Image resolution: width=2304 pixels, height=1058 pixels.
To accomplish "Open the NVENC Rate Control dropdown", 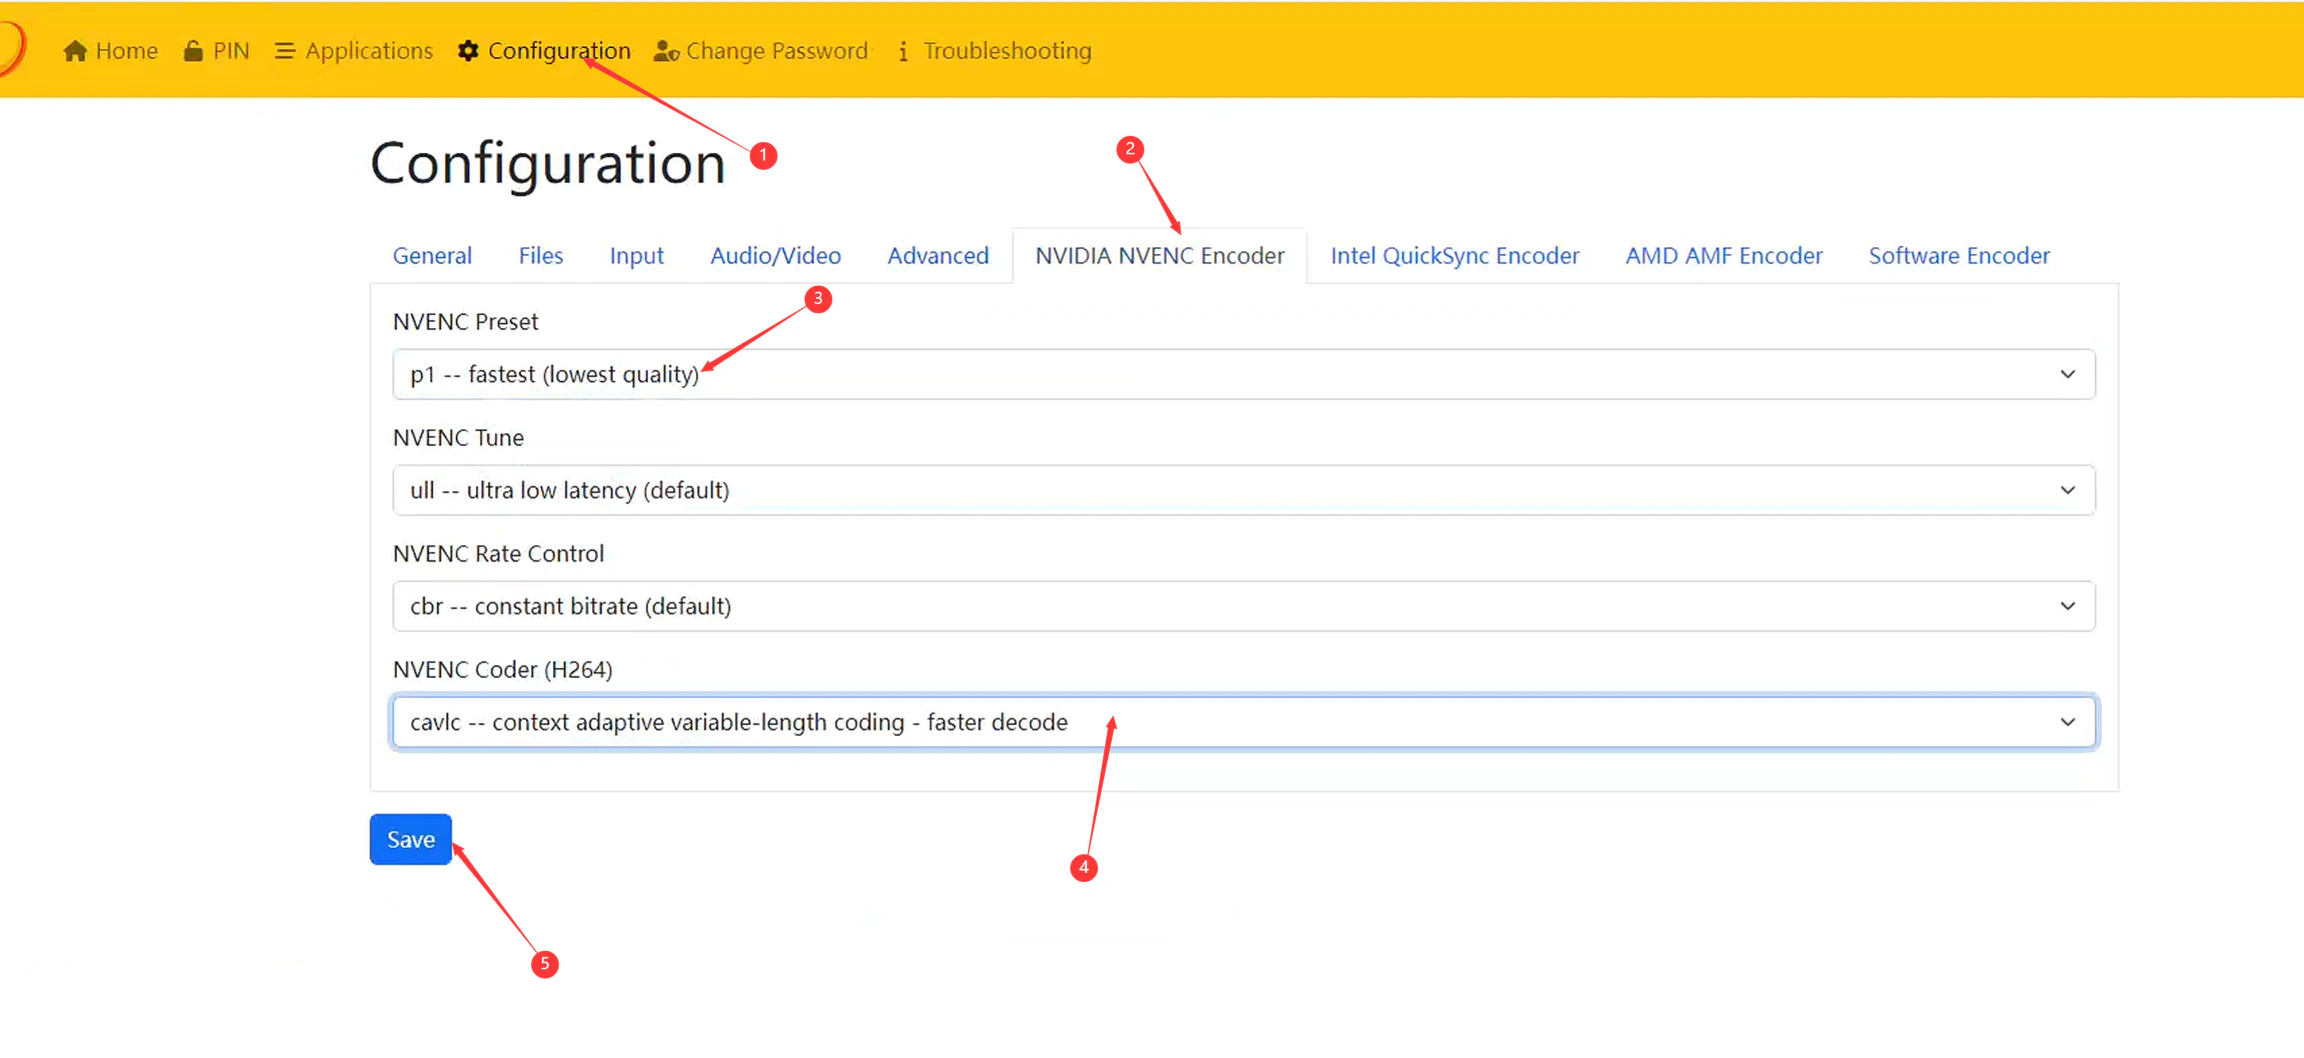I will click(x=1244, y=606).
